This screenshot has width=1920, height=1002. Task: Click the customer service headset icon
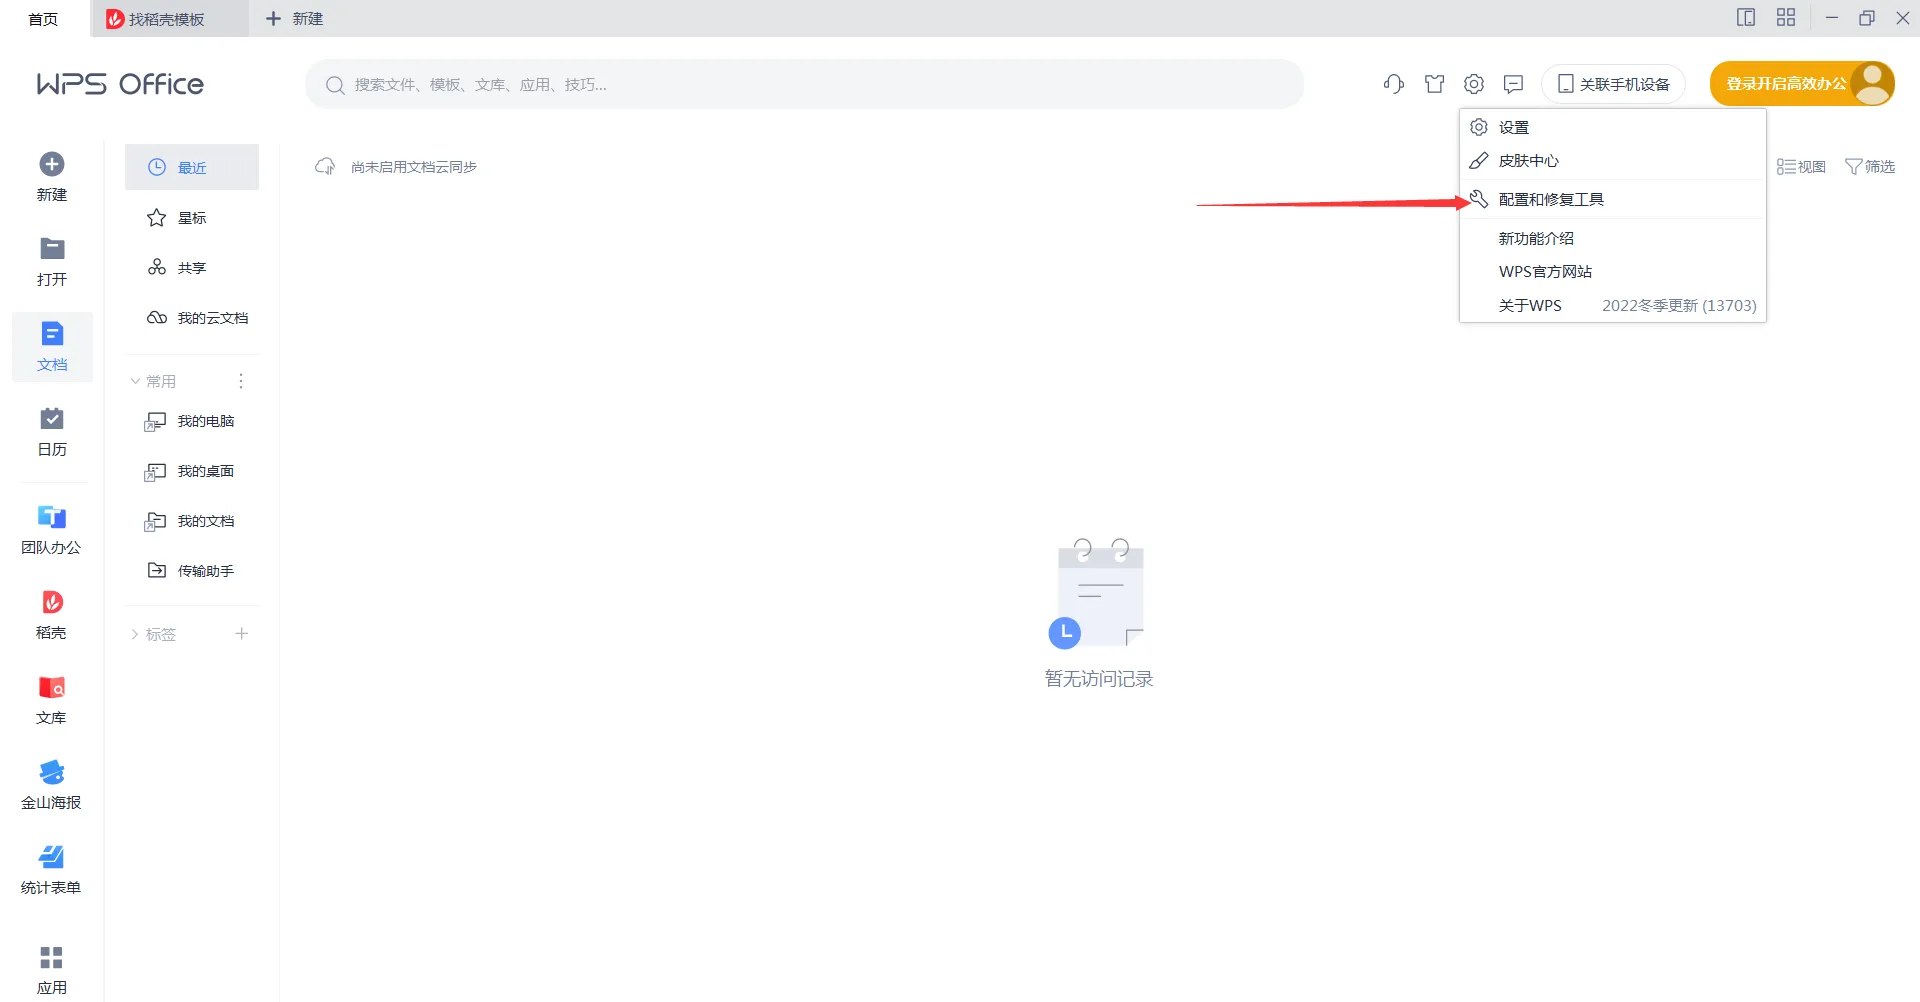1393,84
